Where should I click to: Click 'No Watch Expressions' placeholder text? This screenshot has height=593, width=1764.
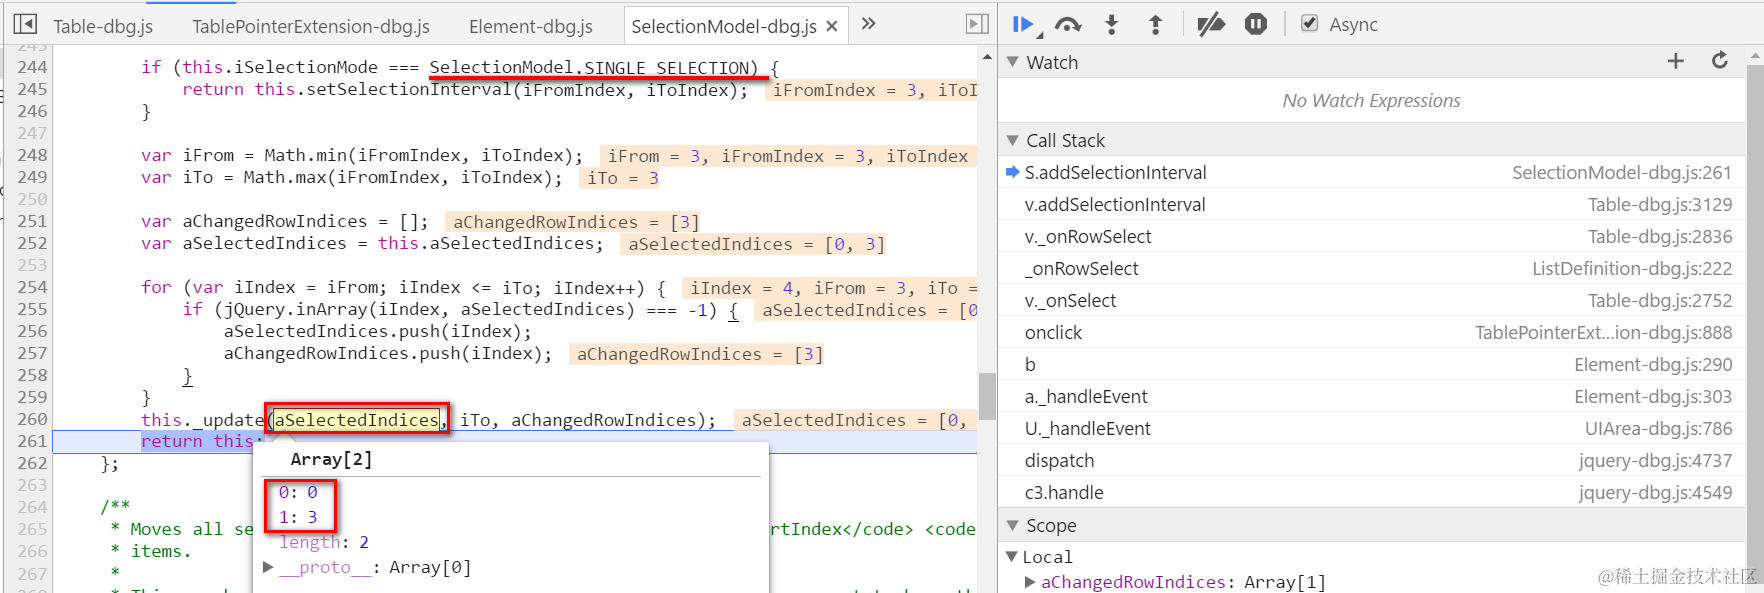1371,100
